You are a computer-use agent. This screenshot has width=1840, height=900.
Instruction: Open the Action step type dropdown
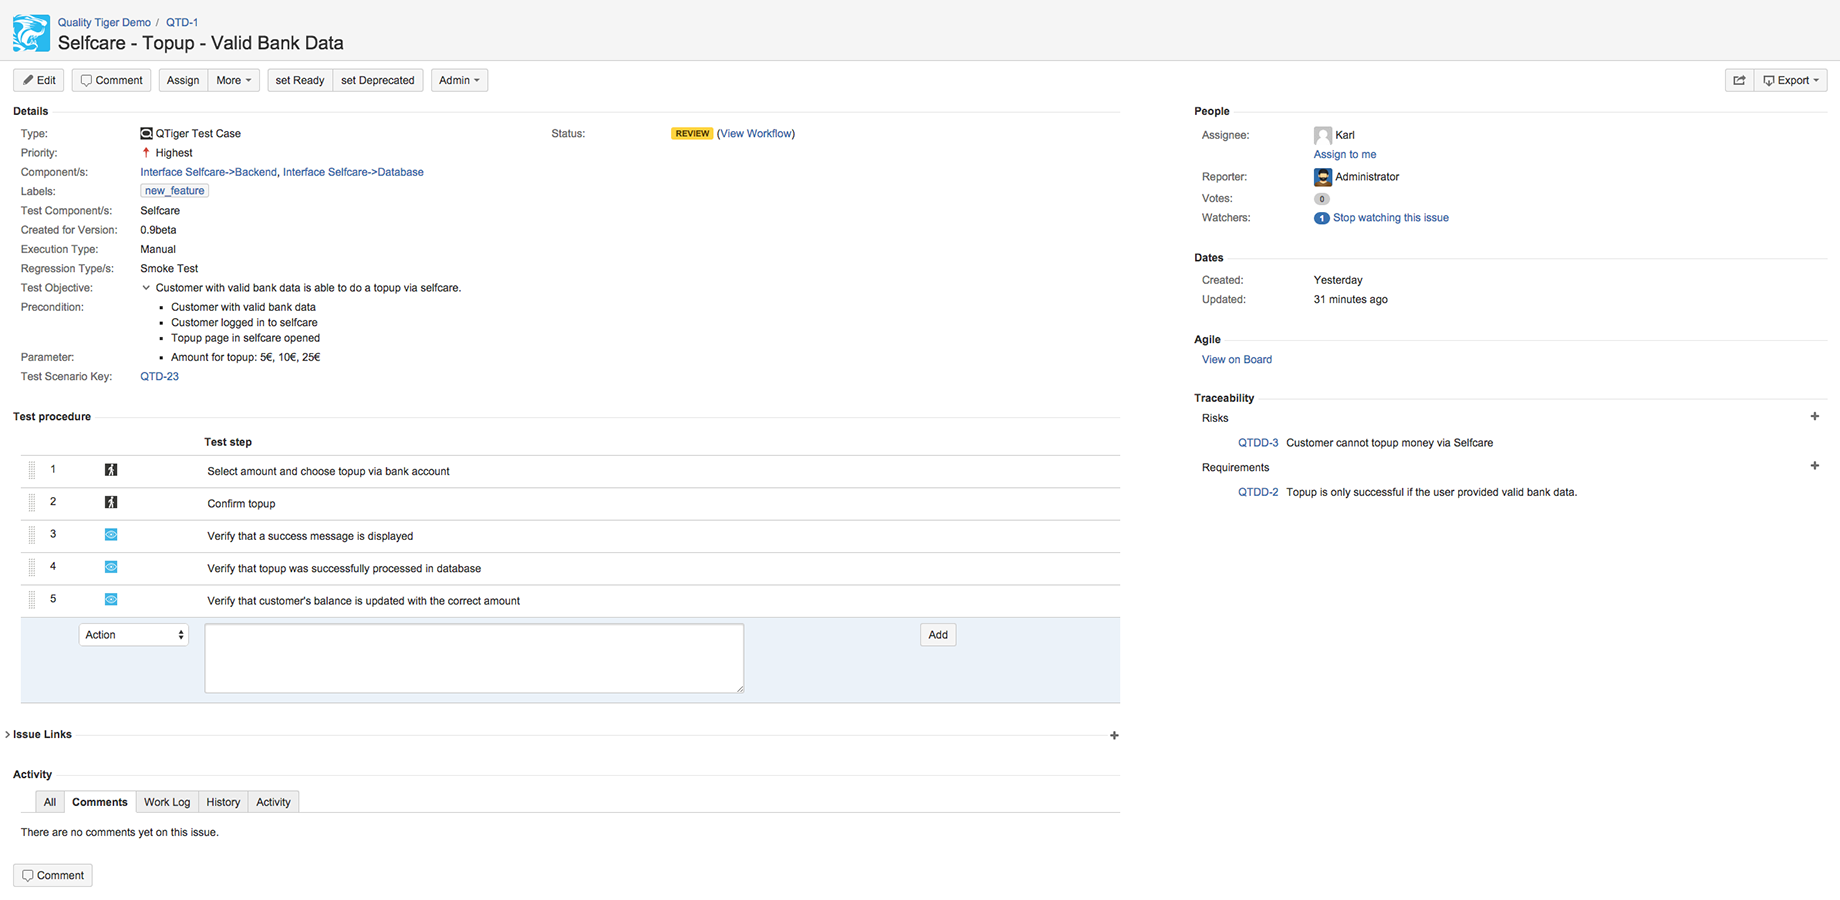pyautogui.click(x=133, y=635)
